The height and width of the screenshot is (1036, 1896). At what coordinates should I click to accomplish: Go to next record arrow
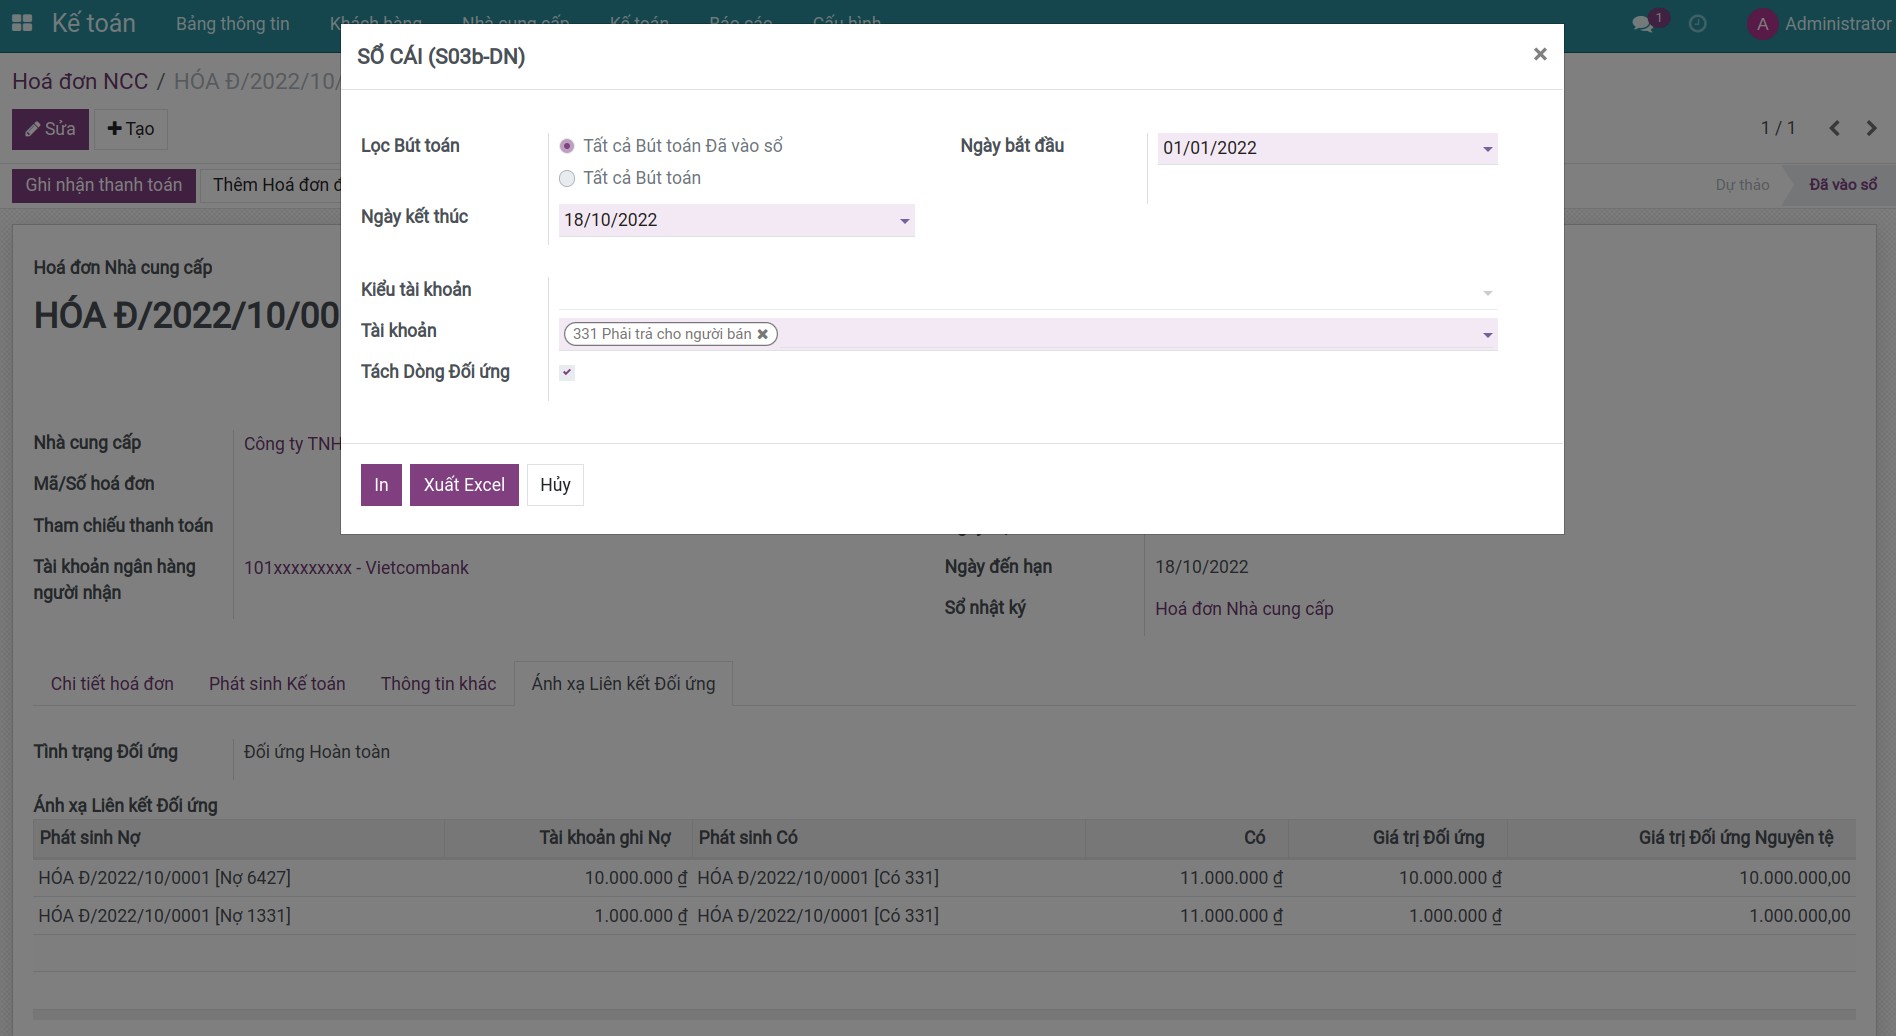pyautogui.click(x=1871, y=128)
